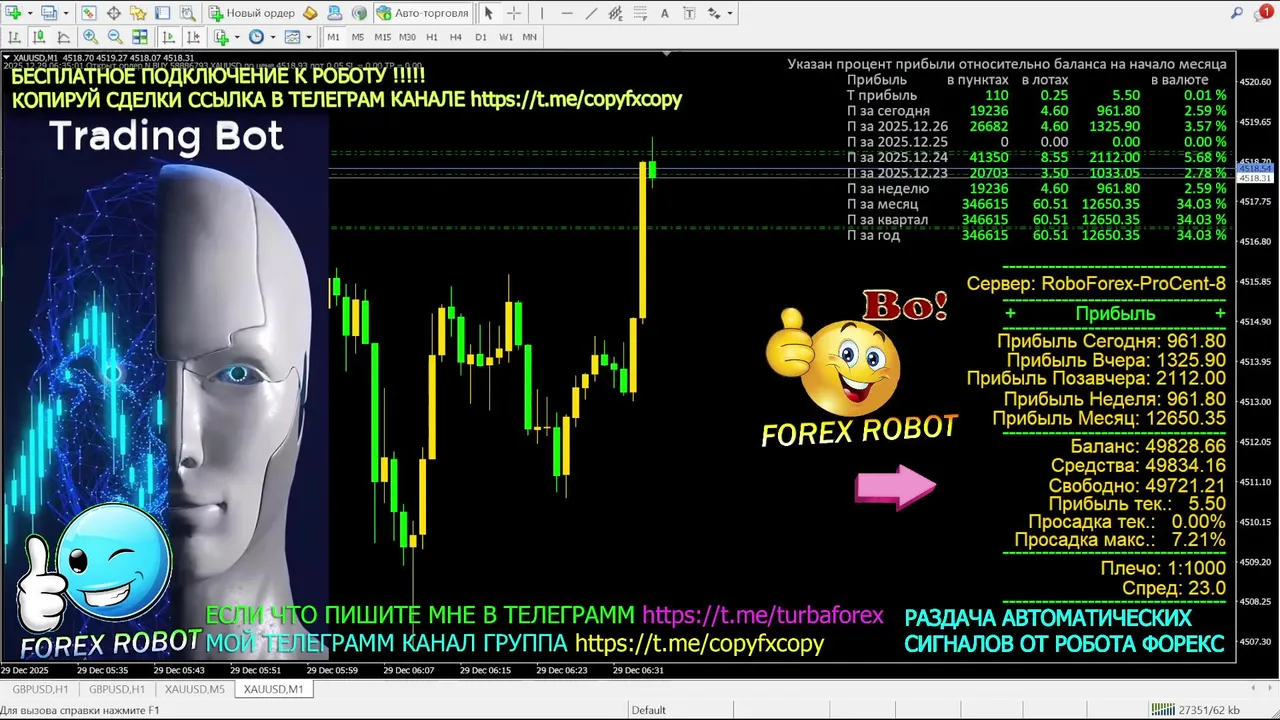Zoom out of the chart
Image resolution: width=1280 pixels, height=720 pixels.
point(115,37)
